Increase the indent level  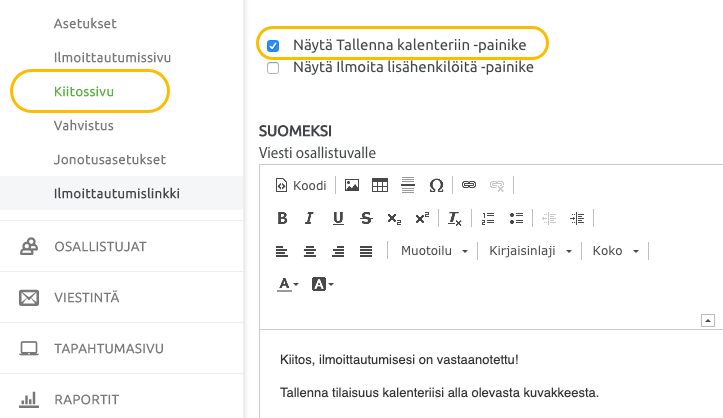click(577, 218)
